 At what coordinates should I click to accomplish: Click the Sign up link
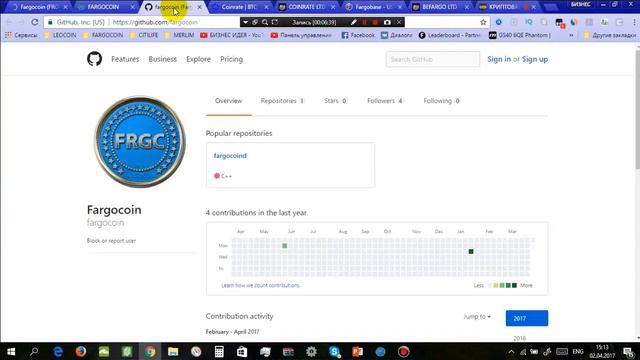coord(535,59)
